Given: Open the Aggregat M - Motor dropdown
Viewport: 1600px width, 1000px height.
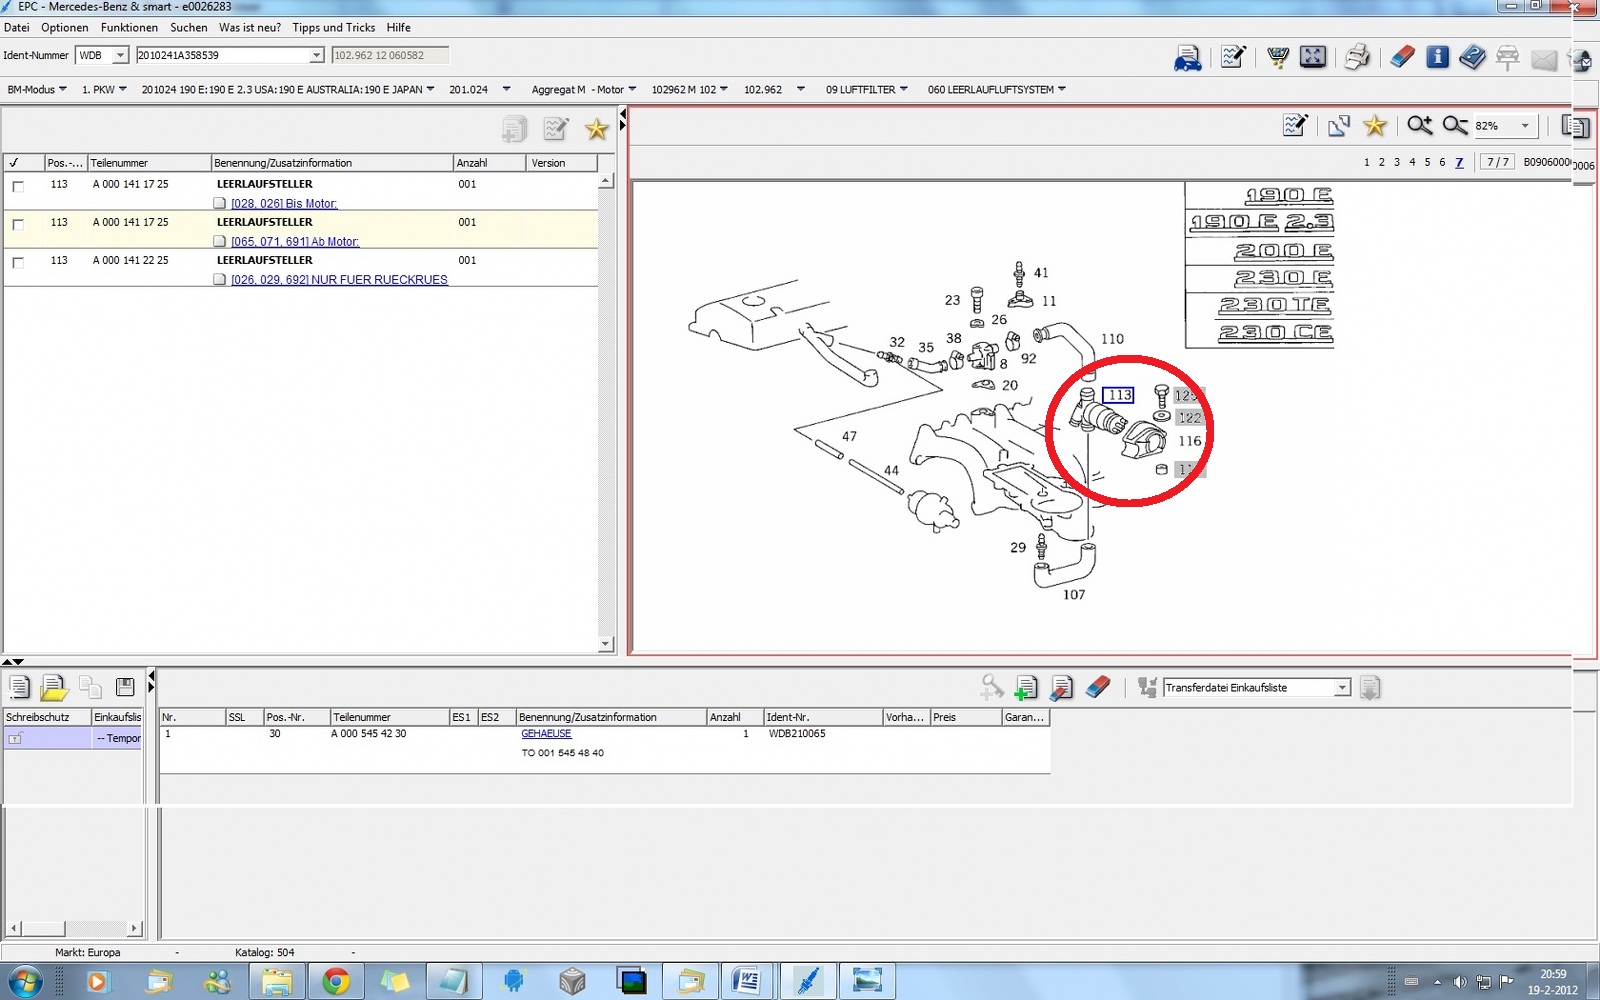Looking at the screenshot, I should [x=584, y=89].
